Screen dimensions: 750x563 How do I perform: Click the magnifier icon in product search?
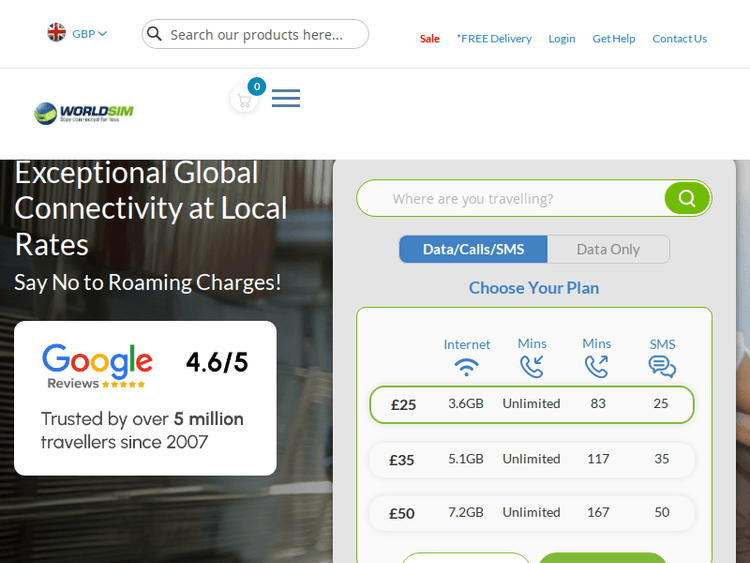tap(155, 34)
